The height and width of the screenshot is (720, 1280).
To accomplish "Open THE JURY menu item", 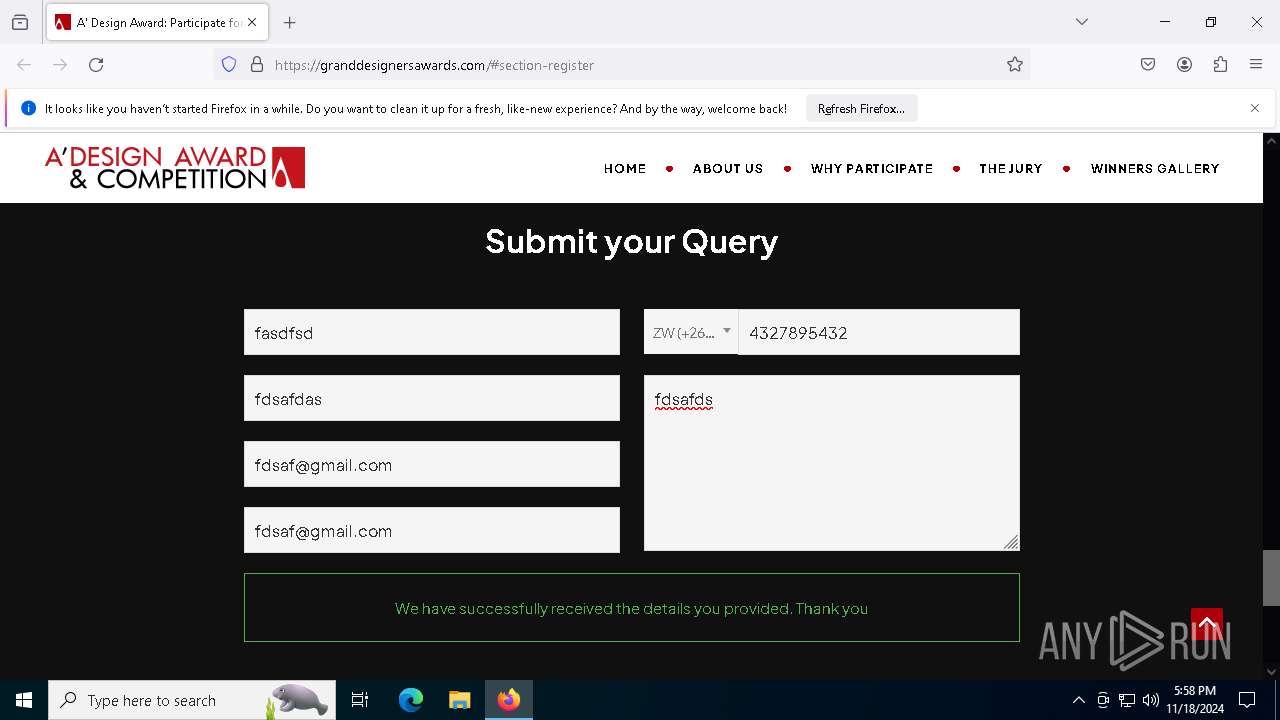I will click(x=1011, y=169).
